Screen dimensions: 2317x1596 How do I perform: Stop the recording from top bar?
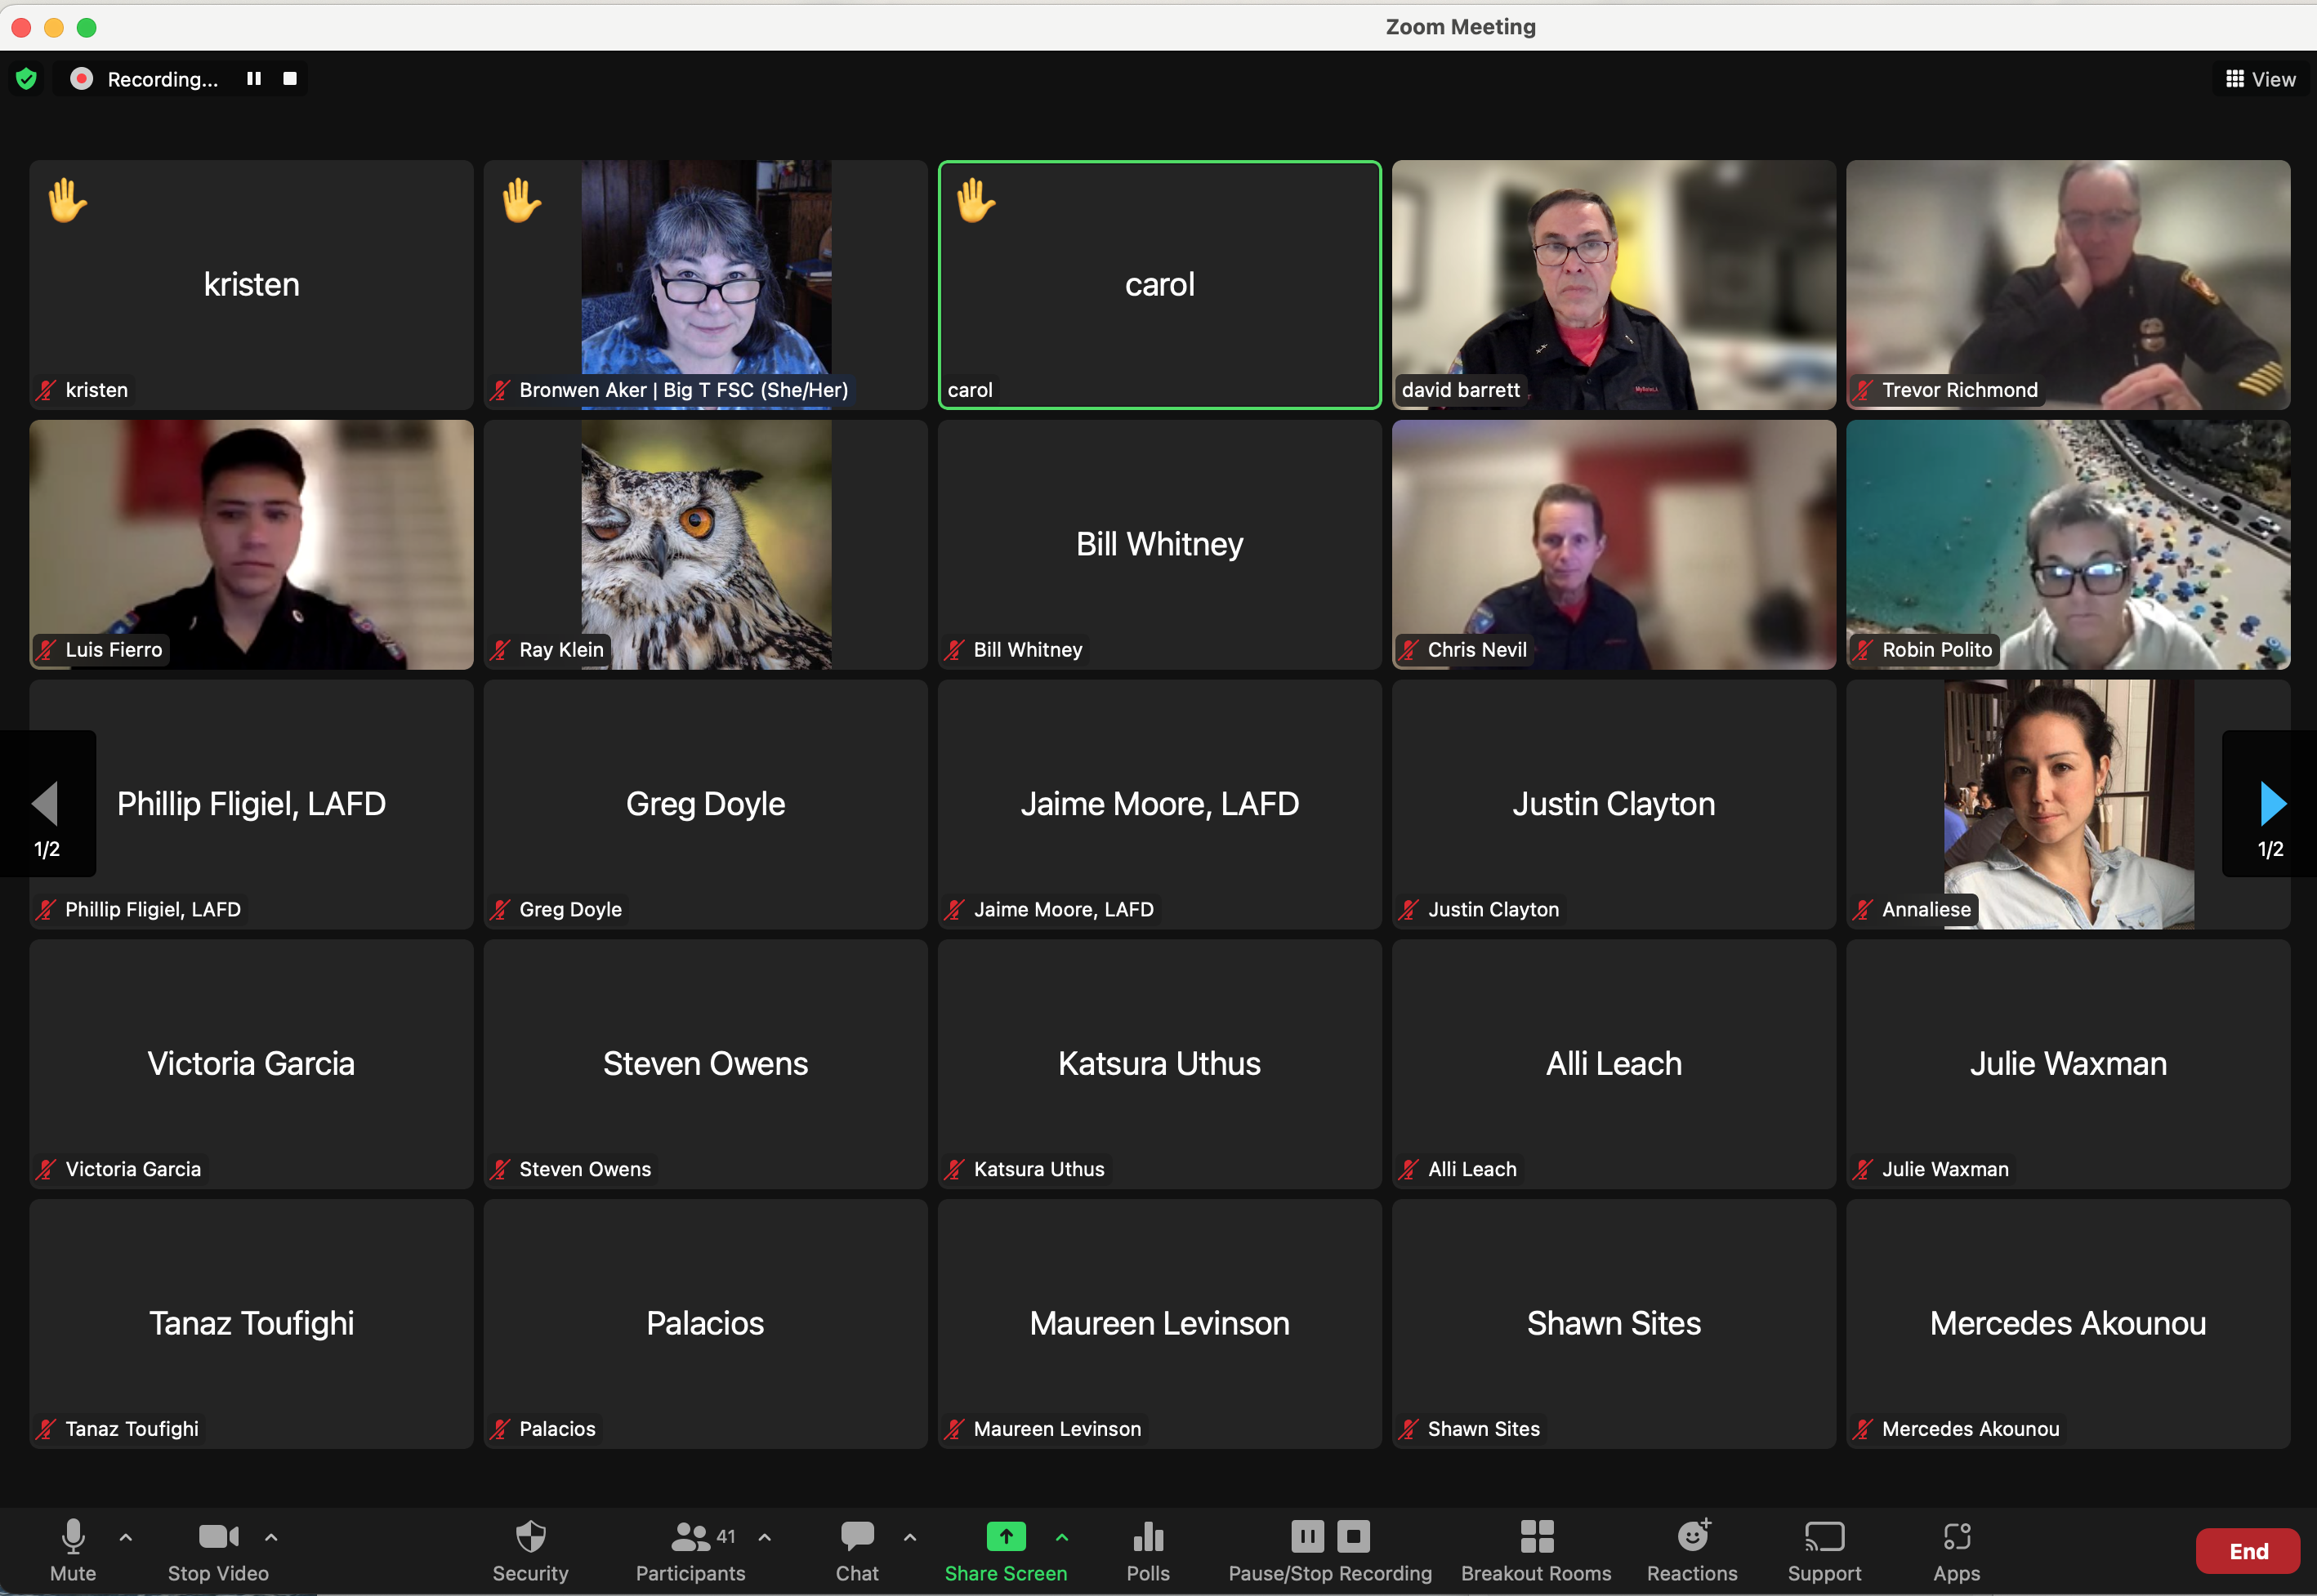tap(290, 78)
